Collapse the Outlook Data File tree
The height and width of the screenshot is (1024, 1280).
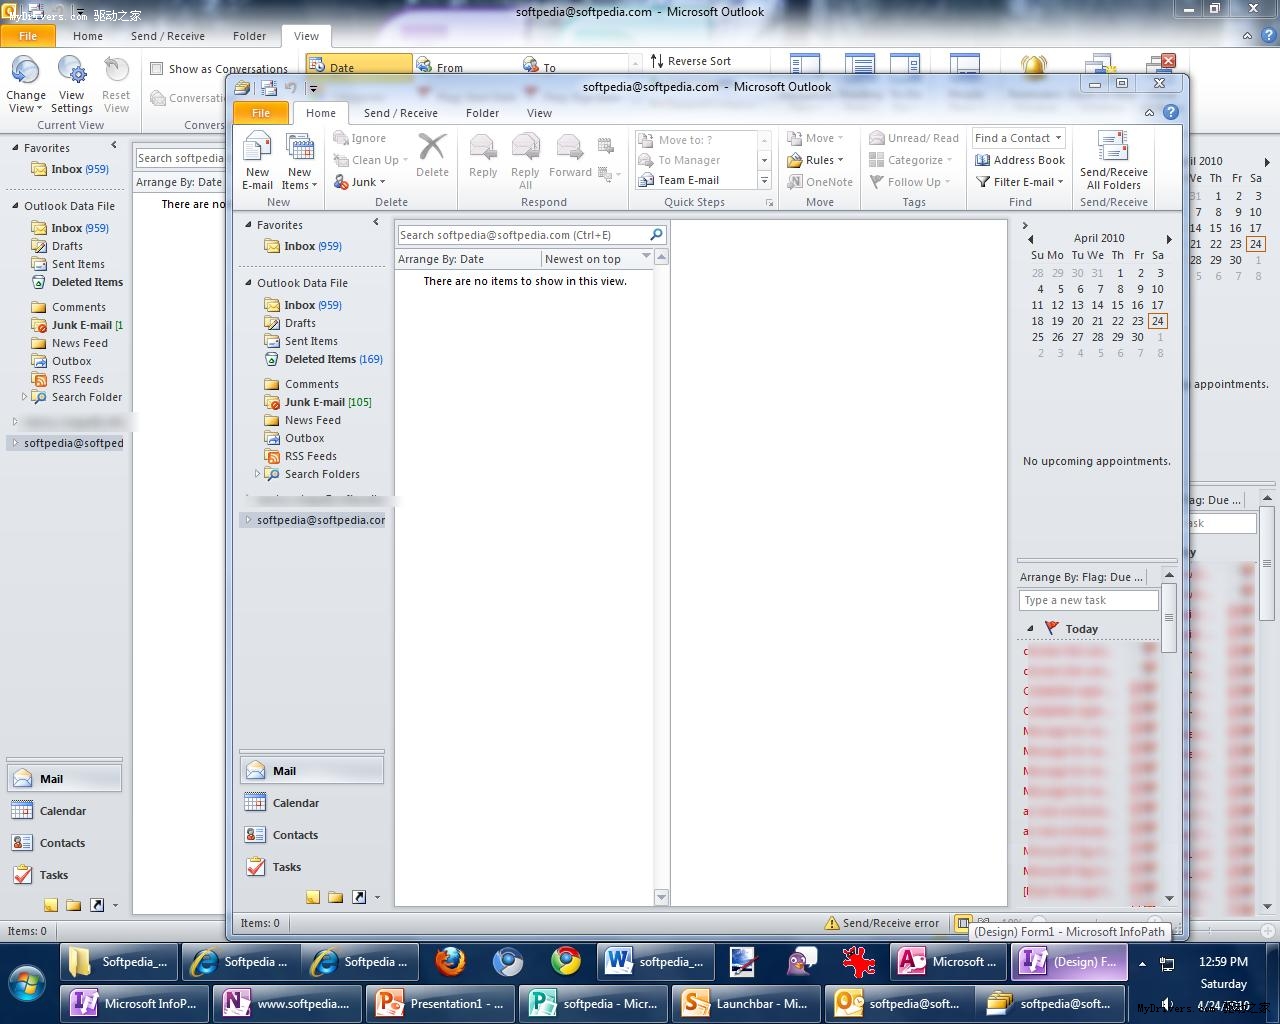[249, 283]
